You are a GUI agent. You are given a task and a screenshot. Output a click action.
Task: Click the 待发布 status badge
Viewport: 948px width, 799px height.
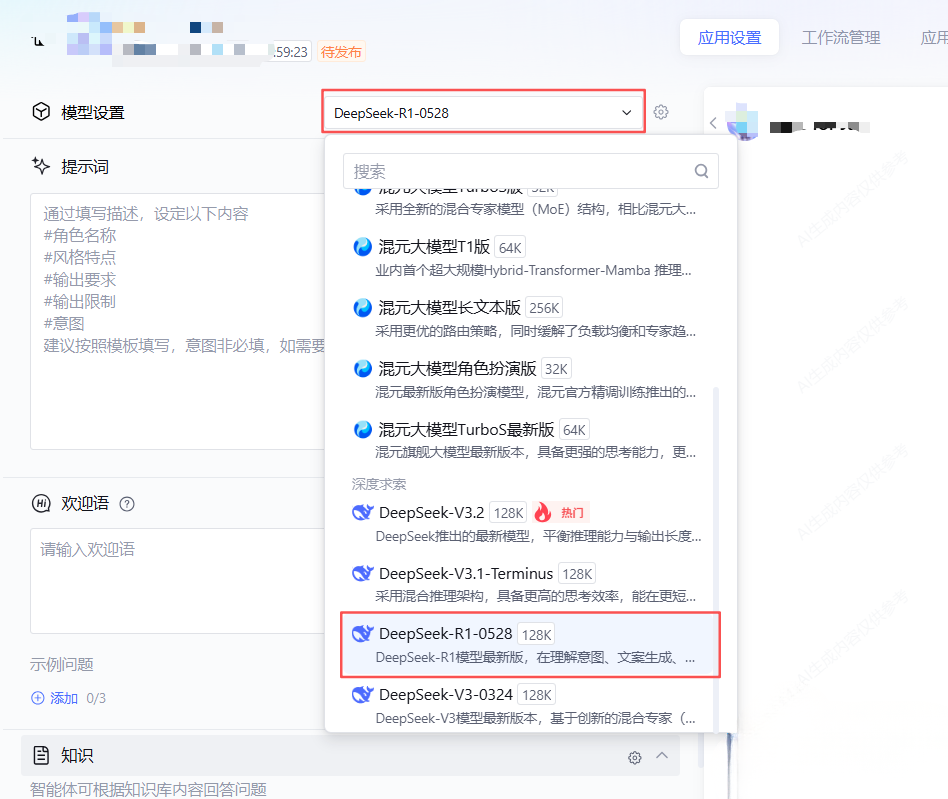click(x=341, y=52)
